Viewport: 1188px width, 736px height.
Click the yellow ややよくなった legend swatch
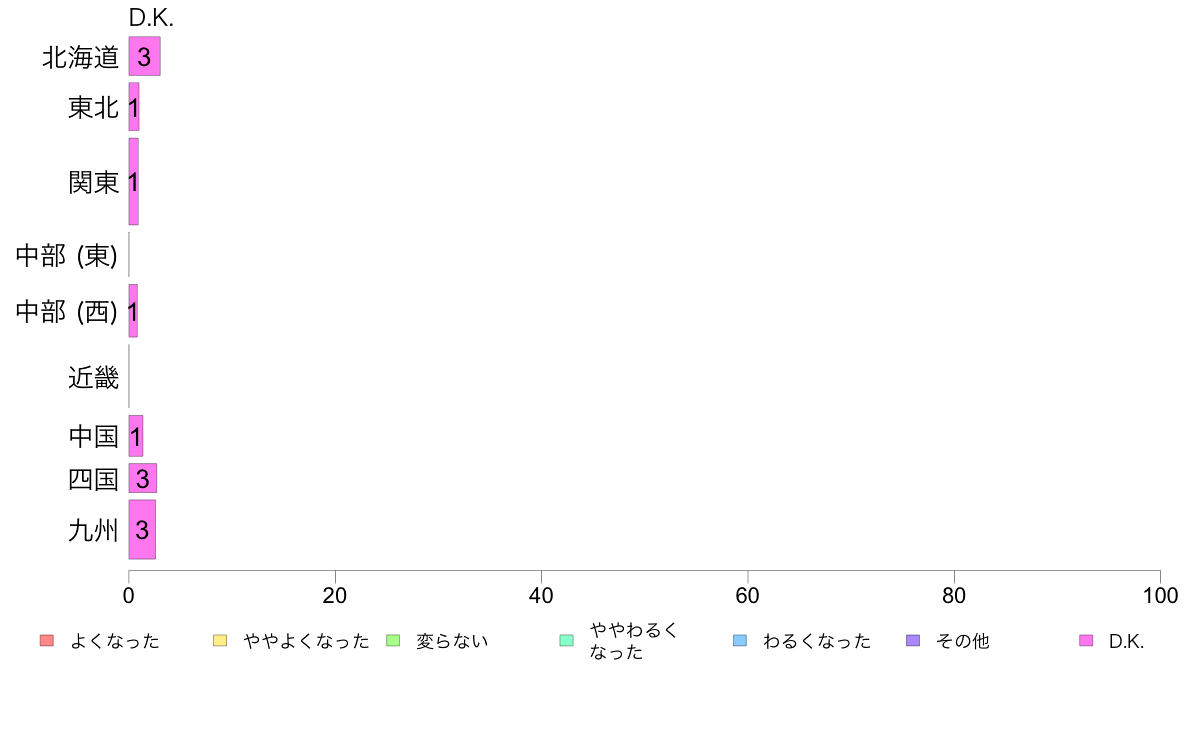(x=220, y=640)
